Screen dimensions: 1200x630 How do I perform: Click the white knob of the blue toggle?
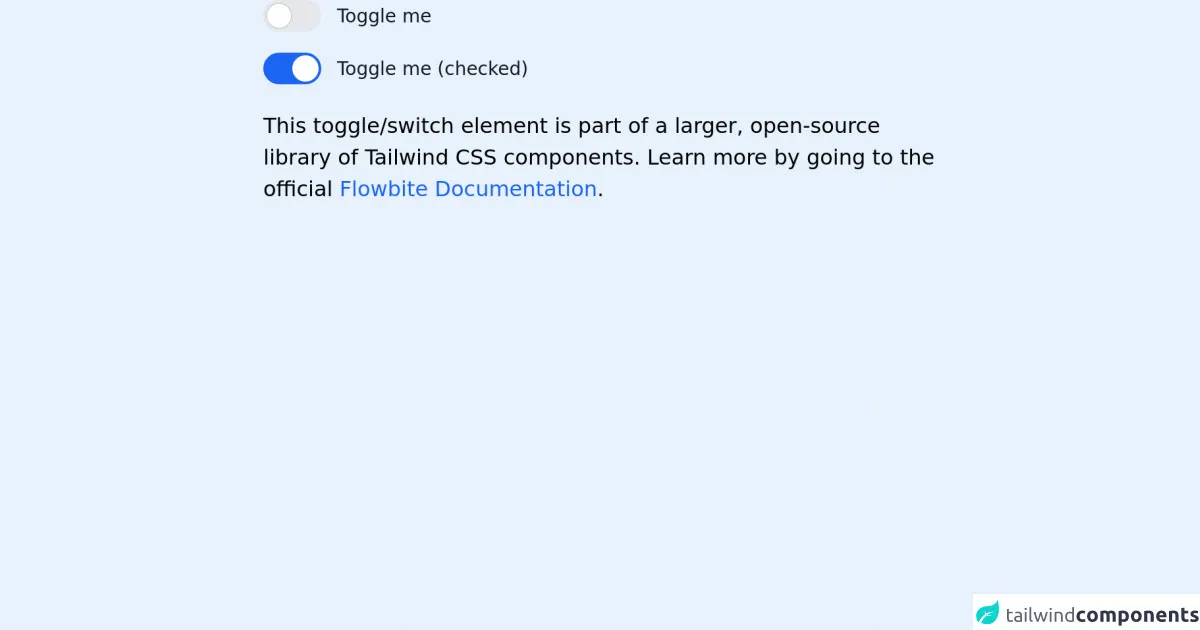pos(306,68)
